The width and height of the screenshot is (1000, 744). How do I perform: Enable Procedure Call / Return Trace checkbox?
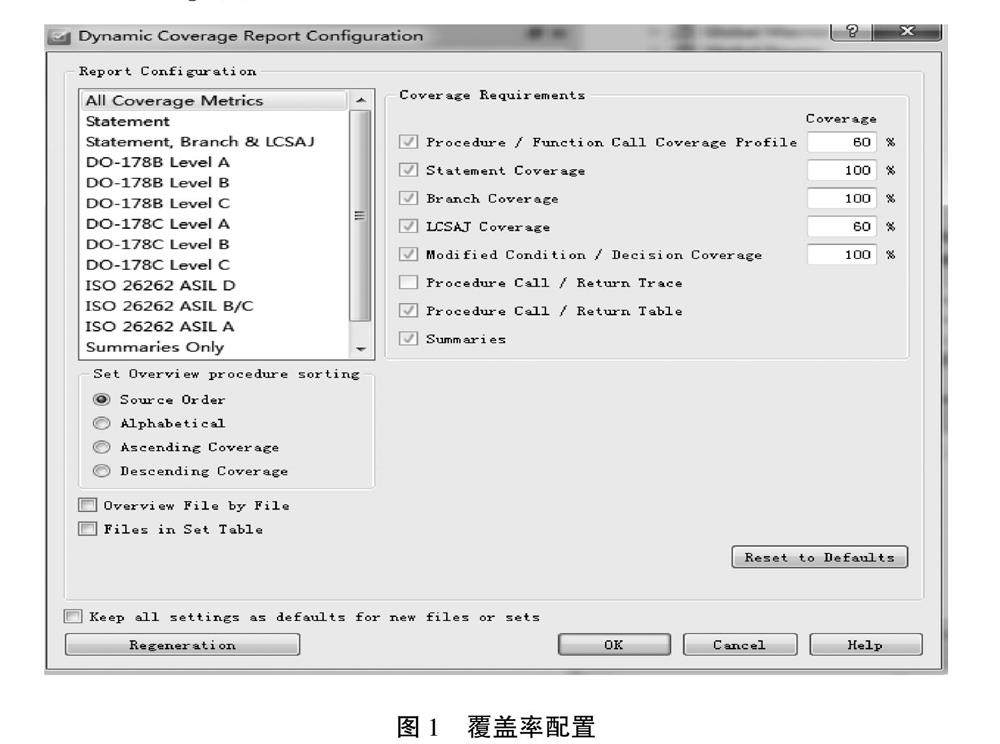pyautogui.click(x=408, y=283)
